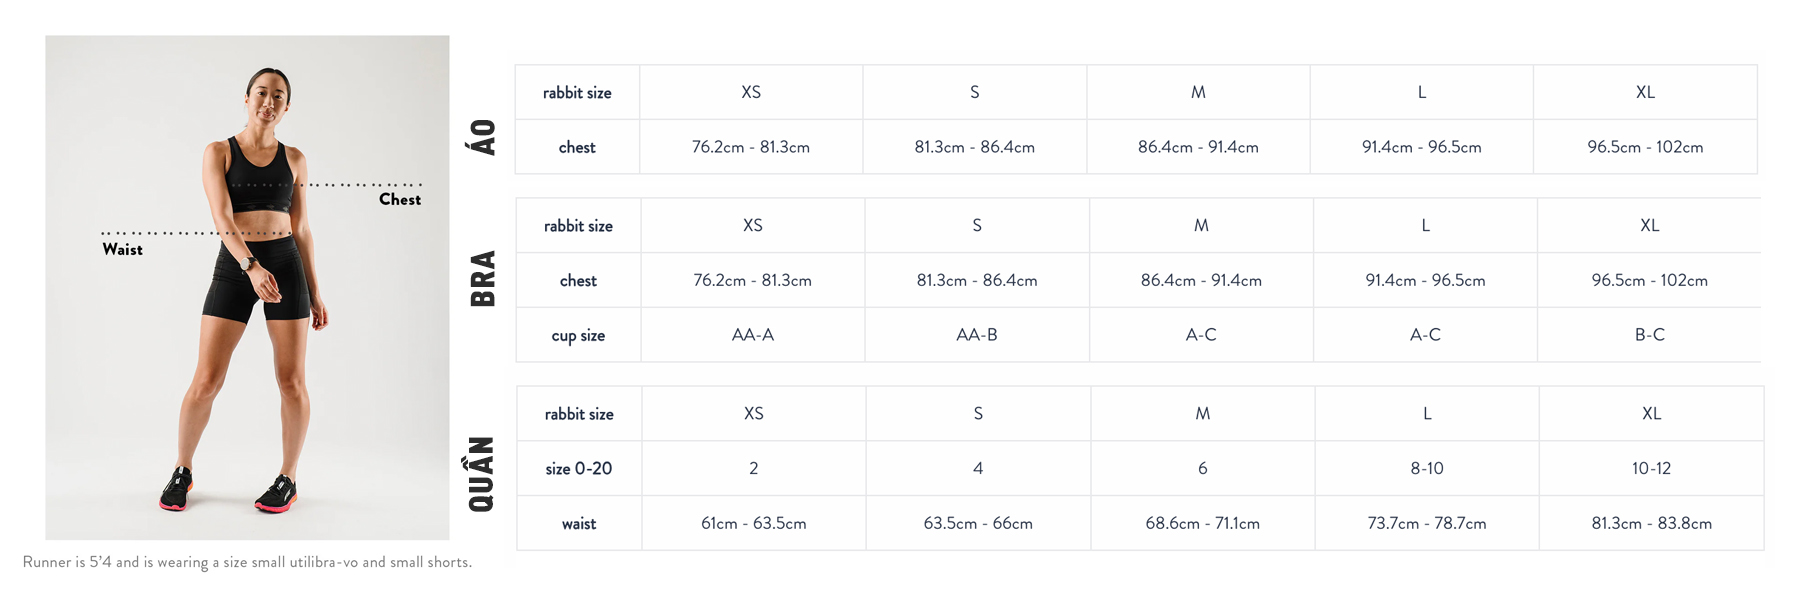The image size is (1800, 600).
Task: Click the runner model photo
Action: click(x=247, y=288)
